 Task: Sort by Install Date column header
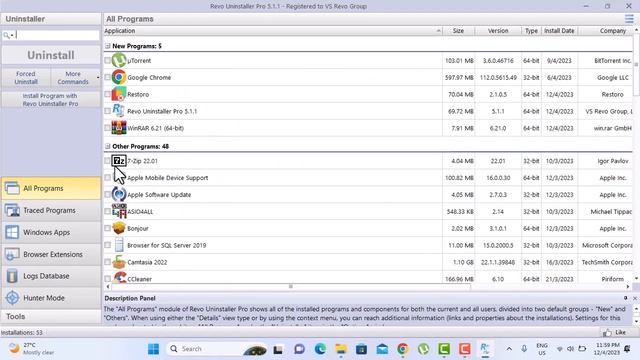click(x=559, y=31)
